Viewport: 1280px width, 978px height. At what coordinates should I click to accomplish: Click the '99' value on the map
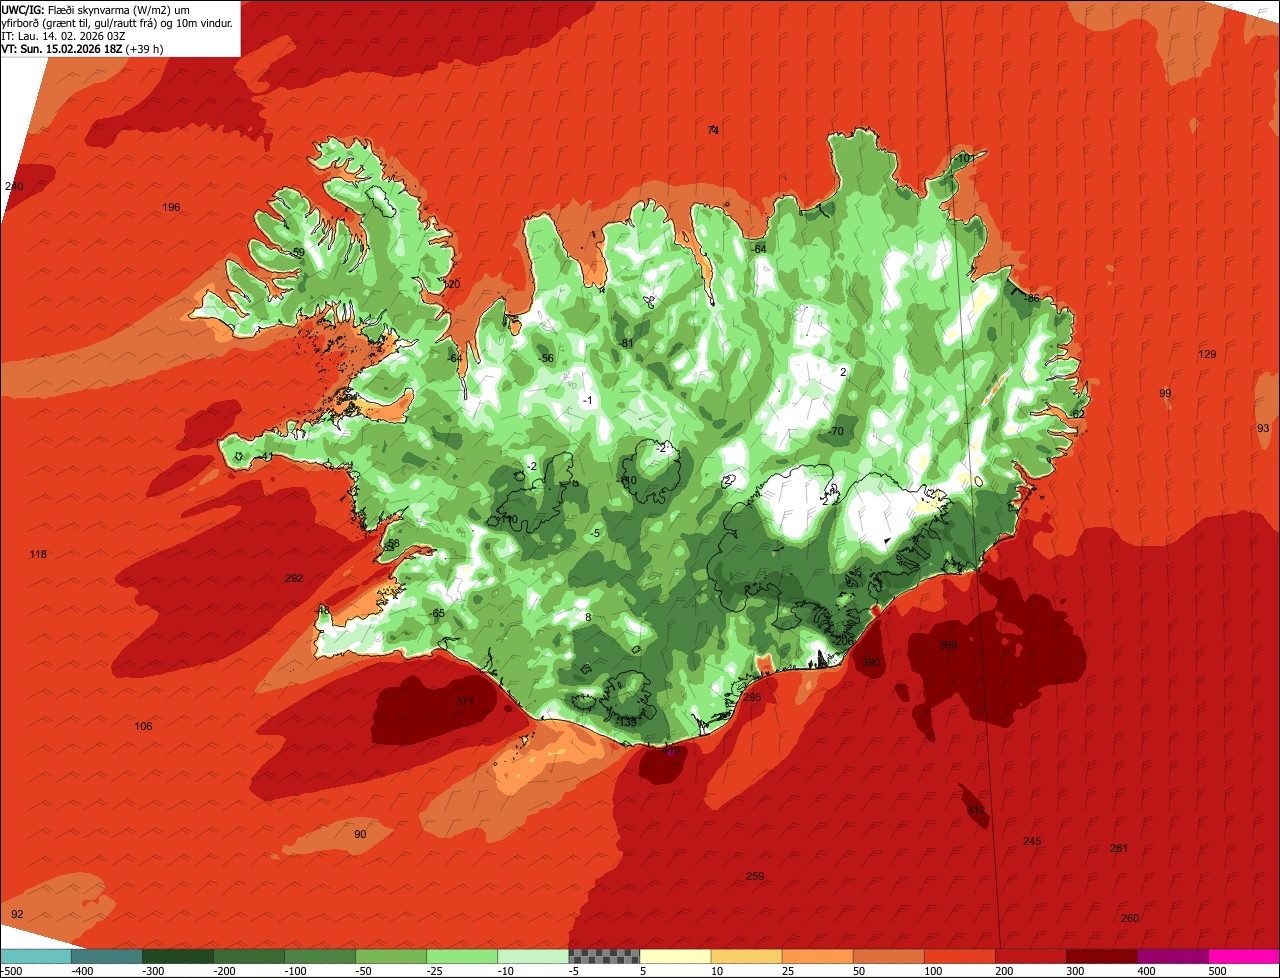1165,393
